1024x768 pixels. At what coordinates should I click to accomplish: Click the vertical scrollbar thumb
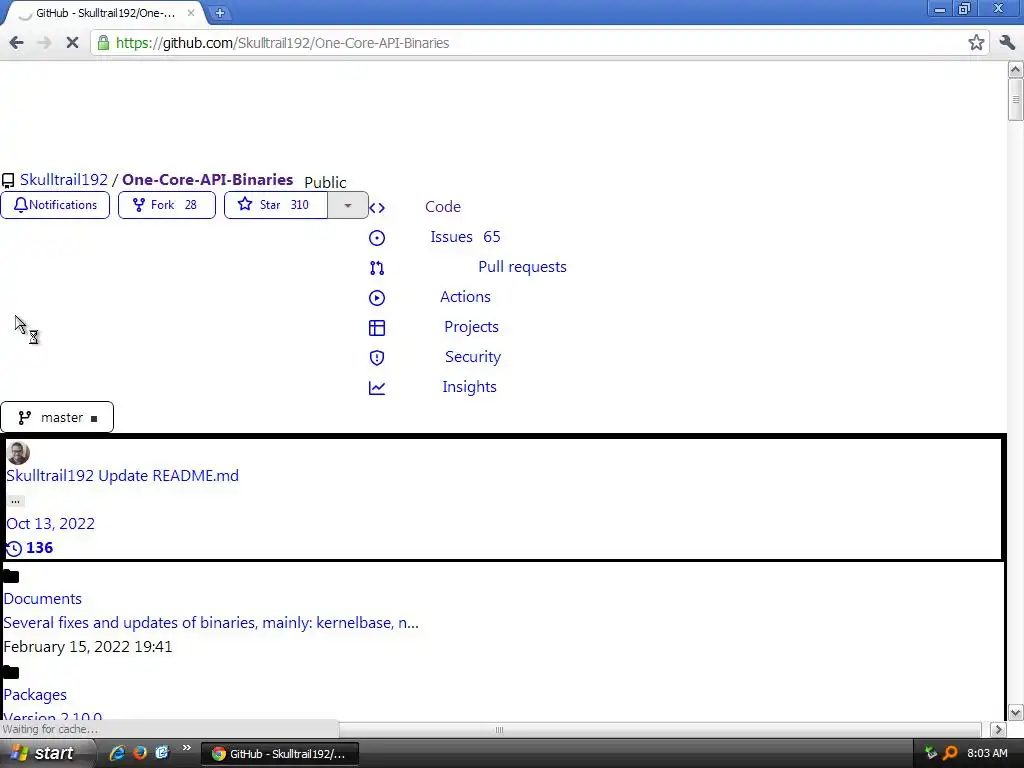[1016, 99]
